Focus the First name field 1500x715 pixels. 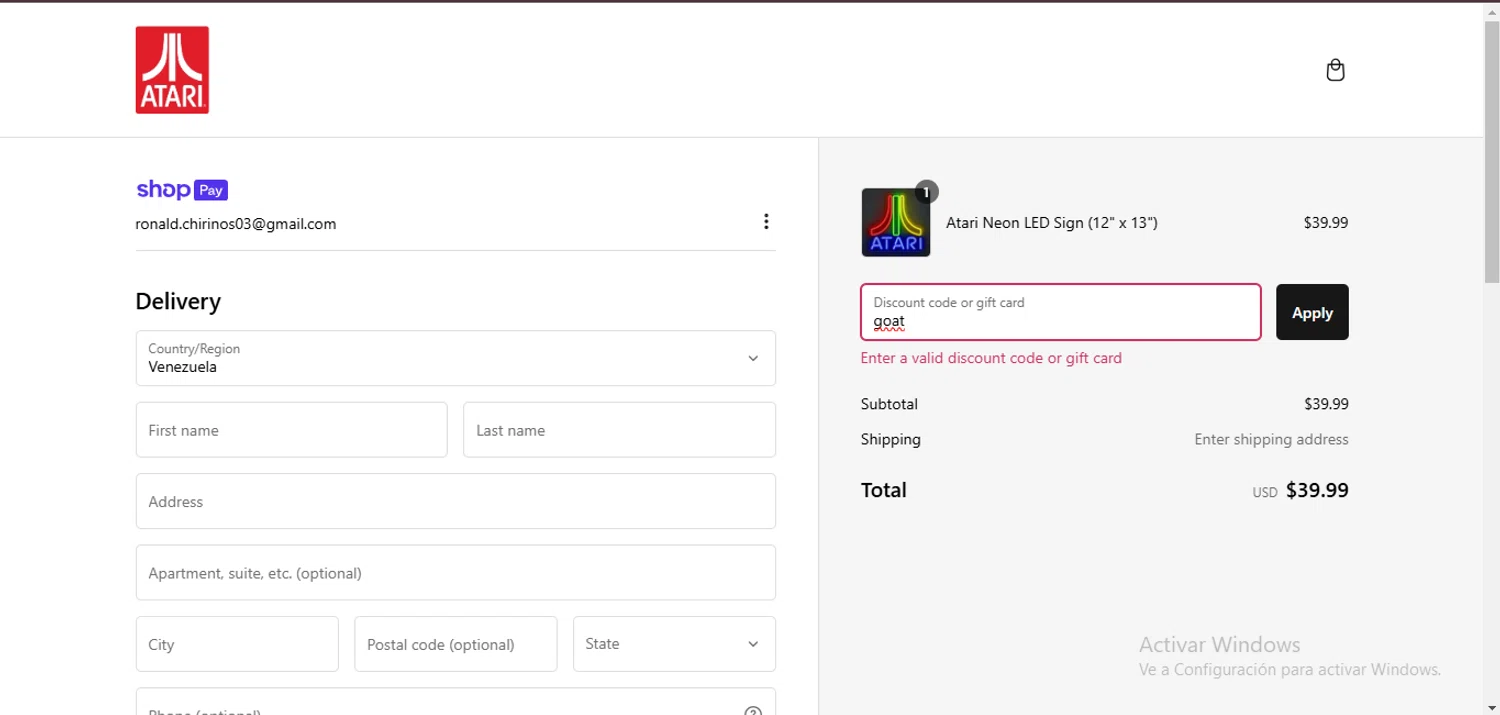coord(291,430)
